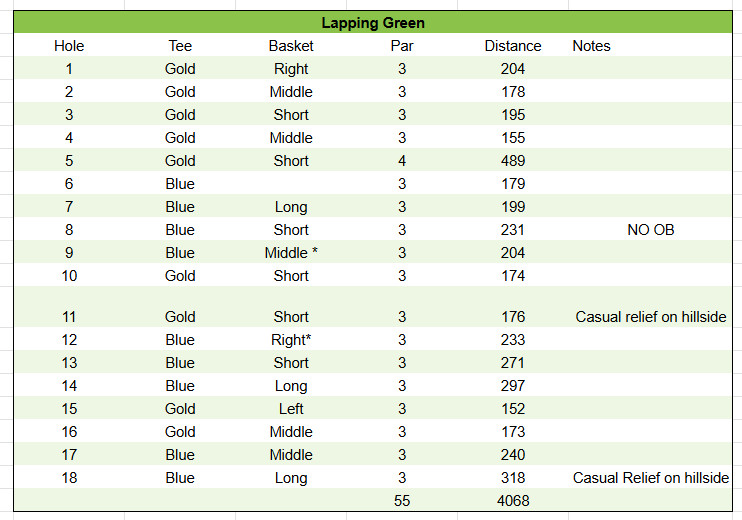Click the Hole column header cell
742x520 pixels.
69,45
